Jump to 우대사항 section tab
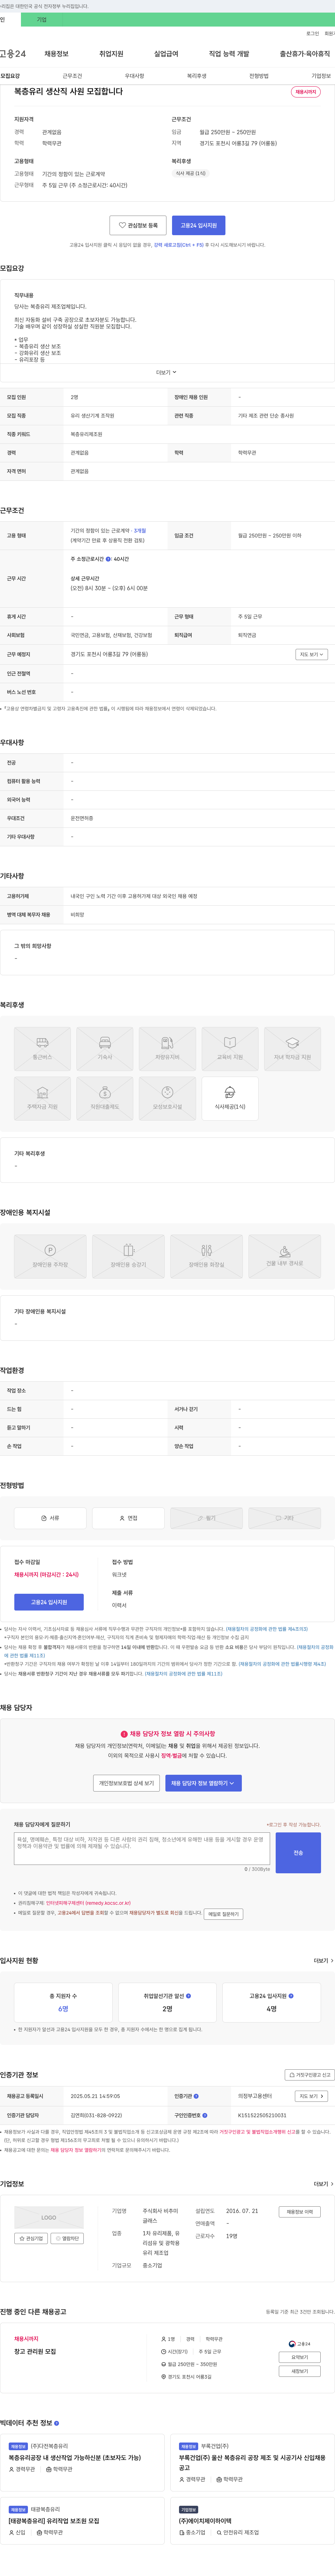The width and height of the screenshot is (335, 2576). (134, 76)
